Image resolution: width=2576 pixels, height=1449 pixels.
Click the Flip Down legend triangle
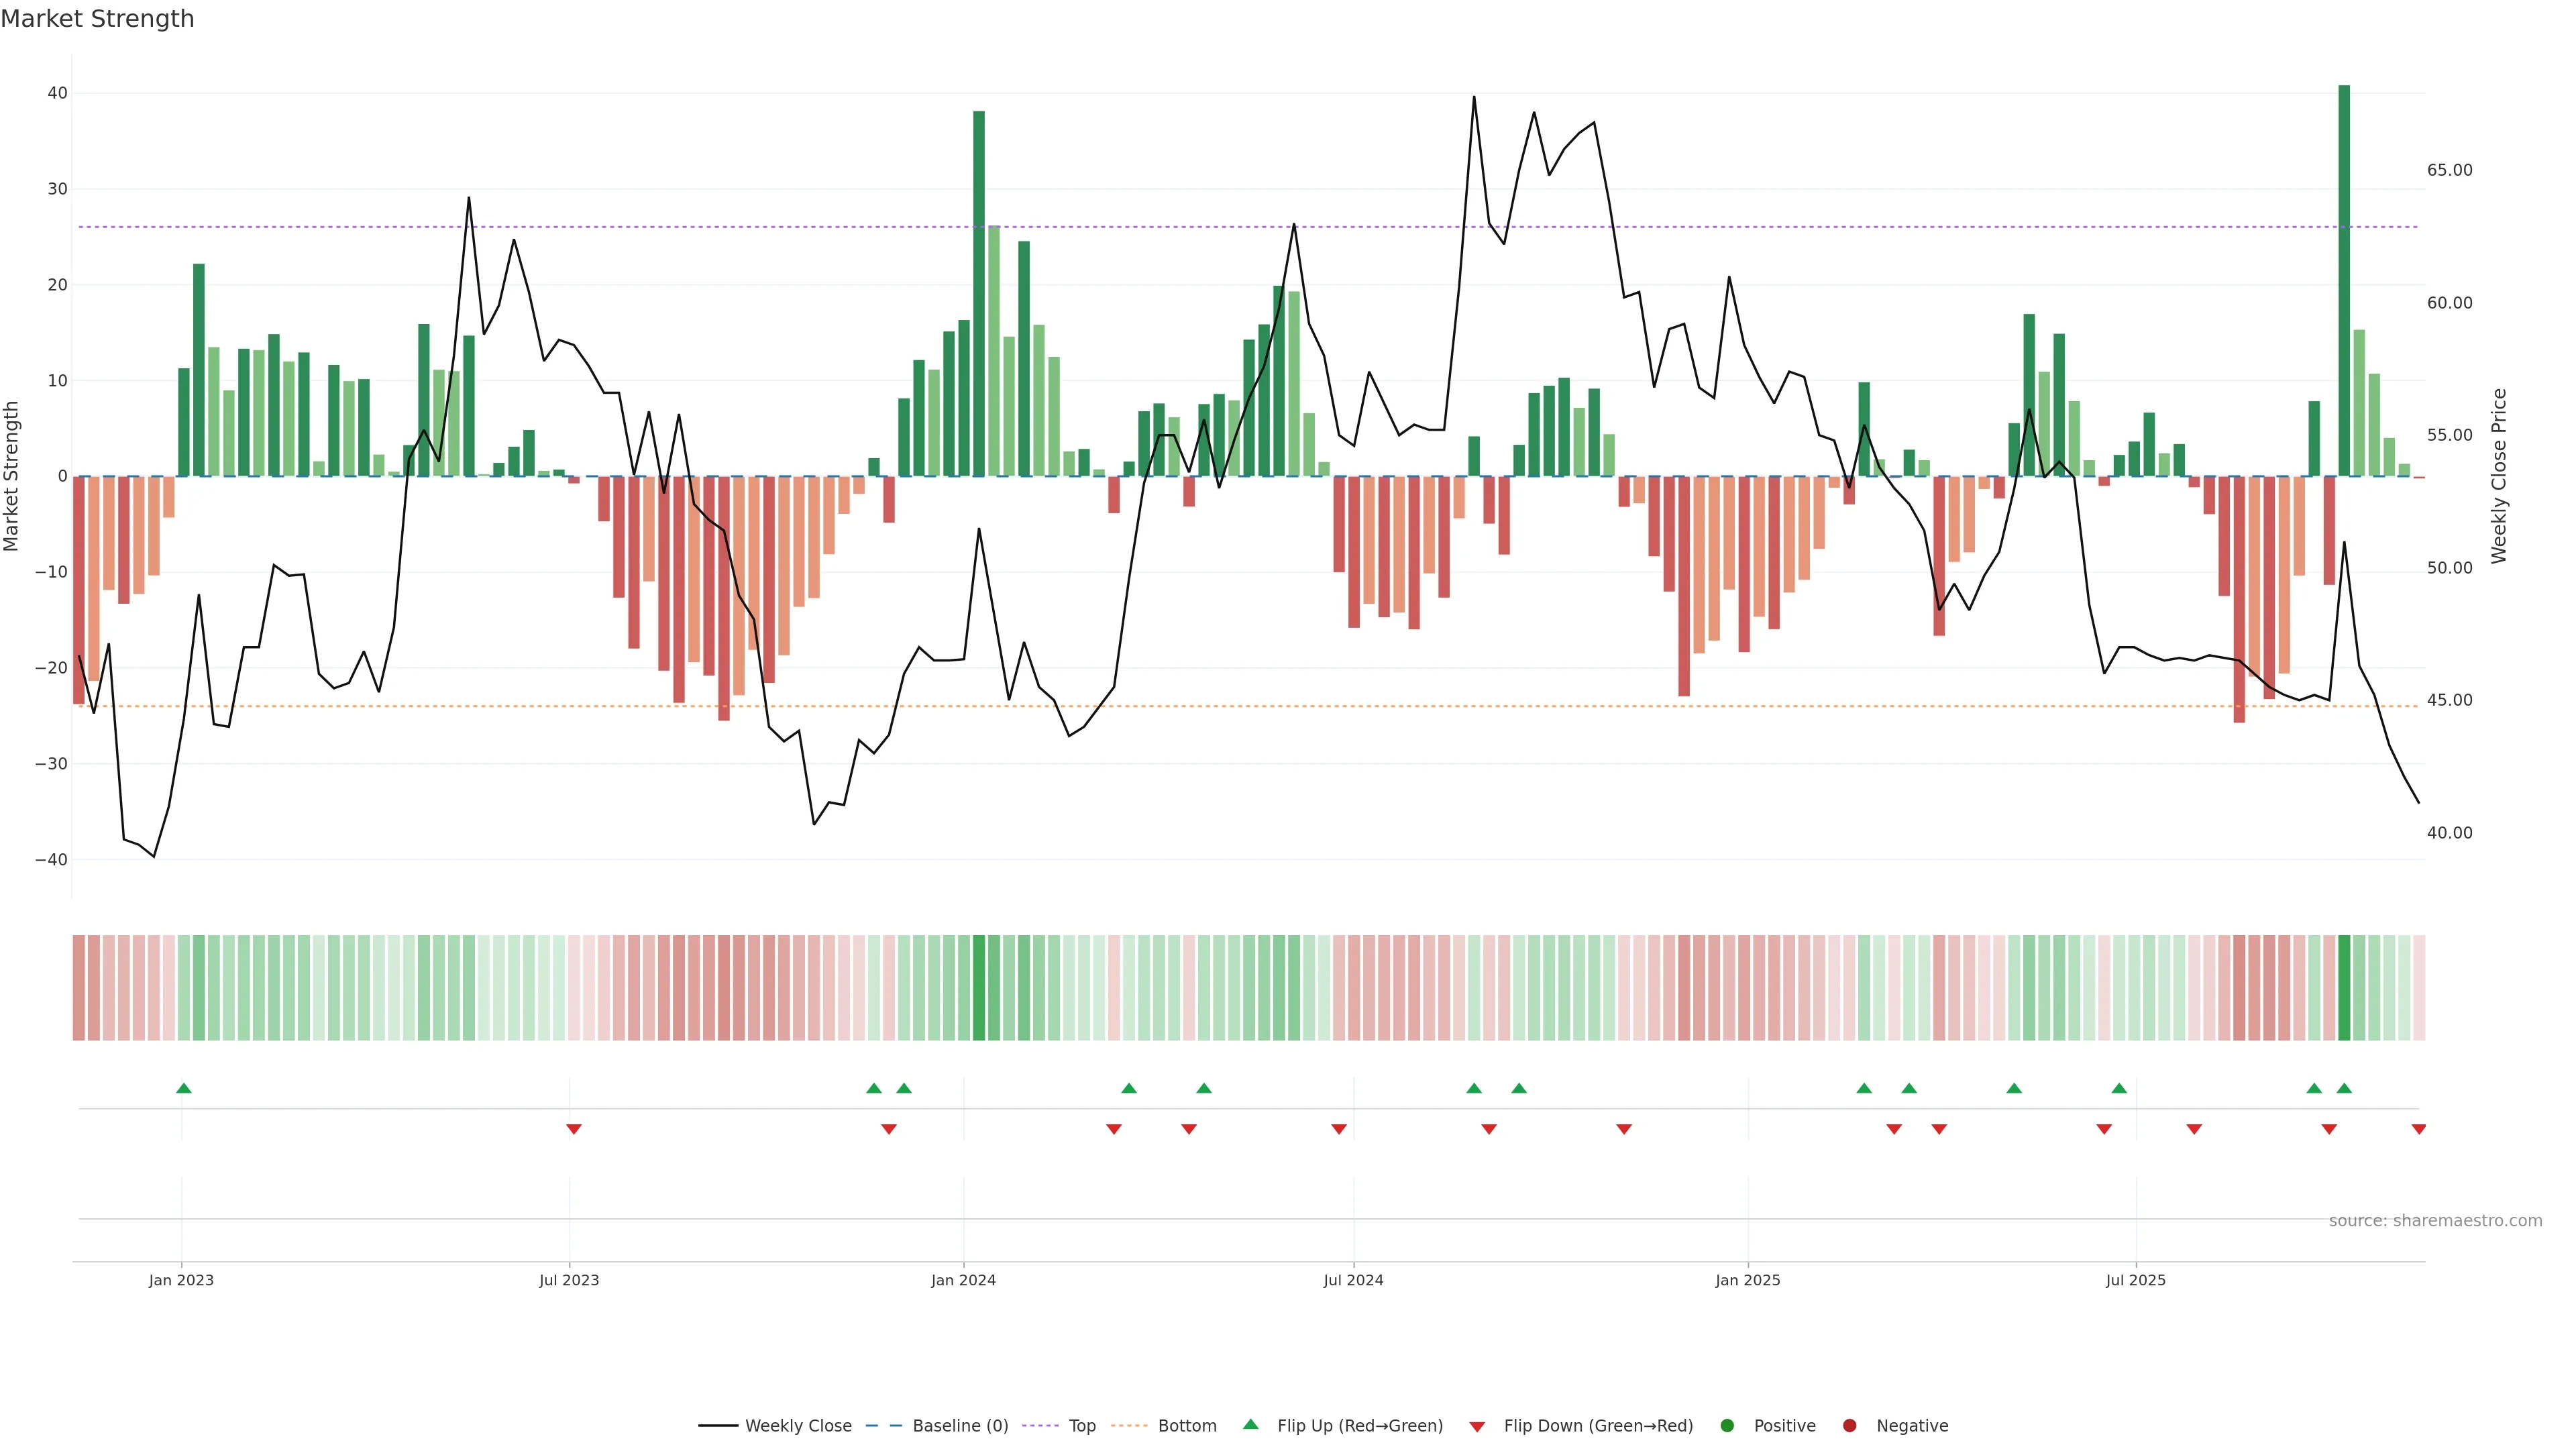1477,1427
